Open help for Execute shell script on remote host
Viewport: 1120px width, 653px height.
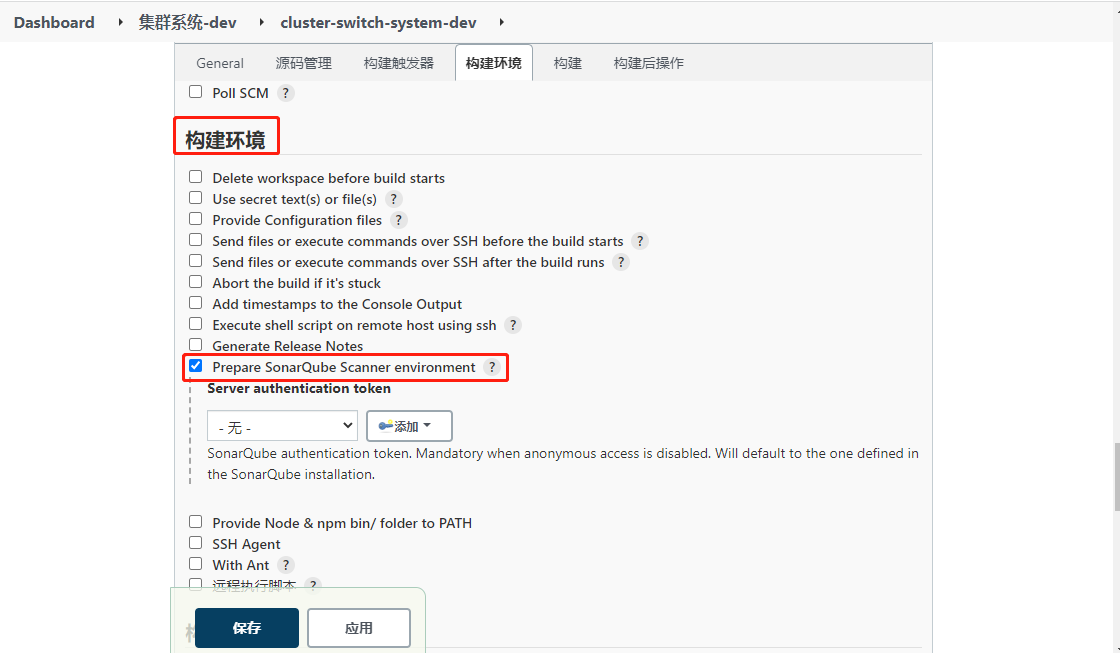click(x=513, y=325)
